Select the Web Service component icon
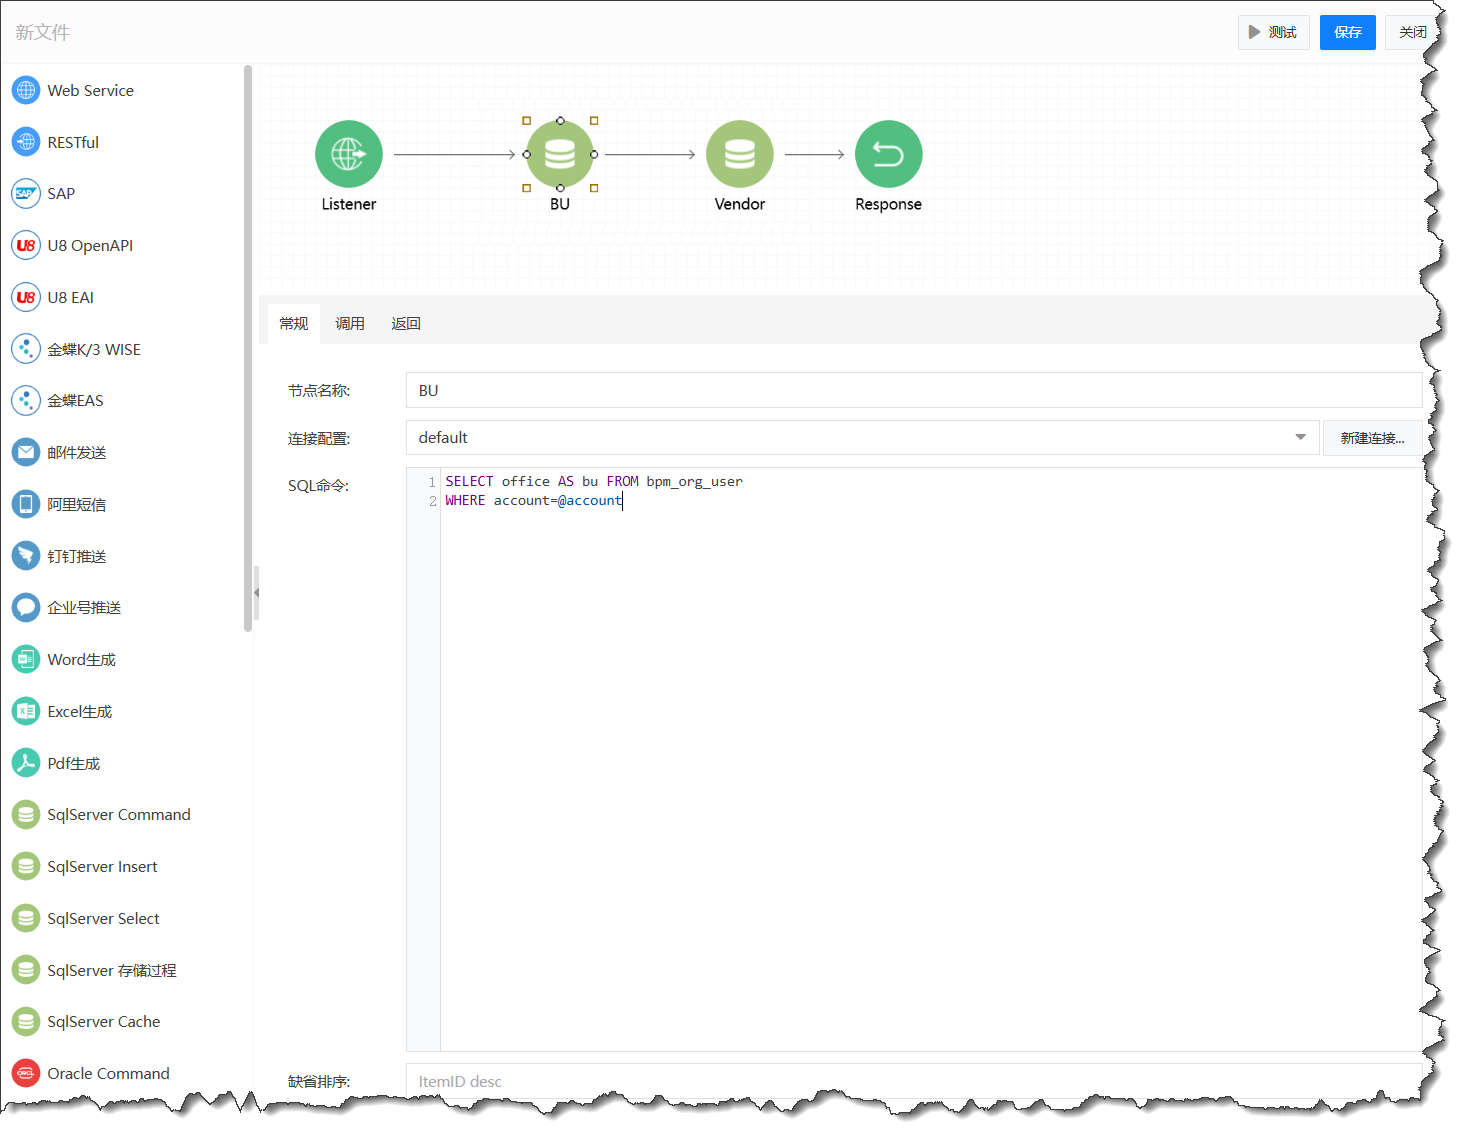The height and width of the screenshot is (1136, 1467). click(26, 90)
